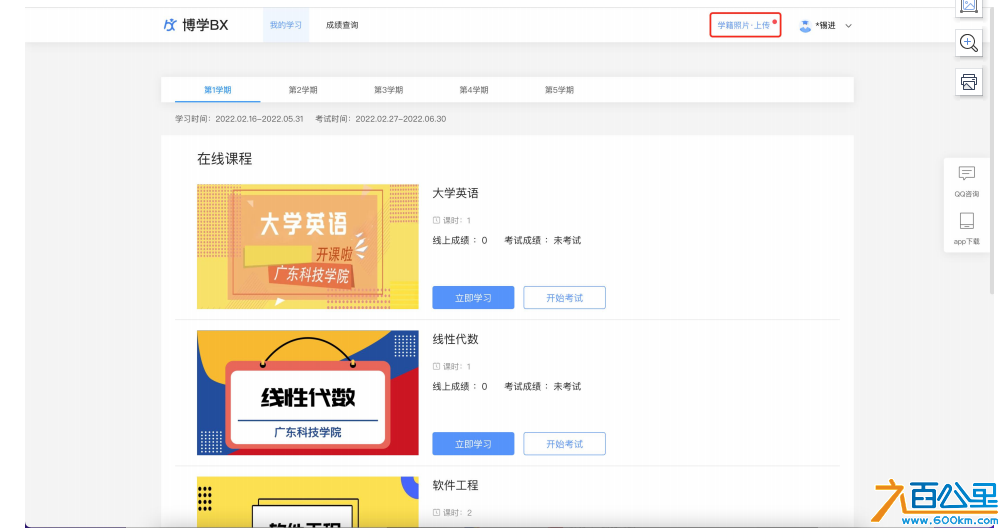Open the QQ咨询 chat icon

967,173
